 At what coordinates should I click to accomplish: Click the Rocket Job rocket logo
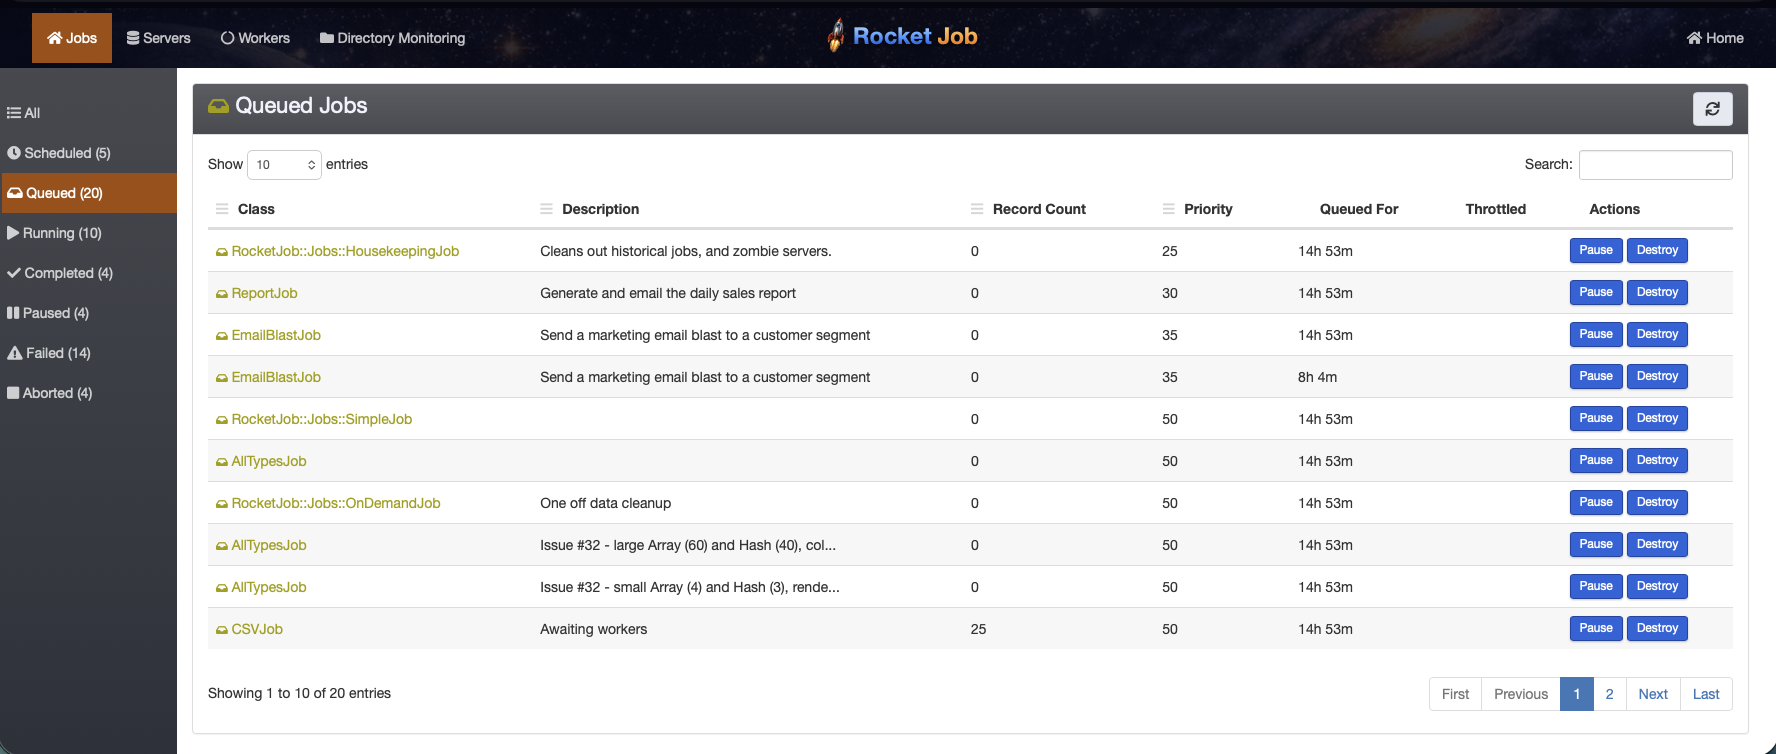[x=836, y=36]
